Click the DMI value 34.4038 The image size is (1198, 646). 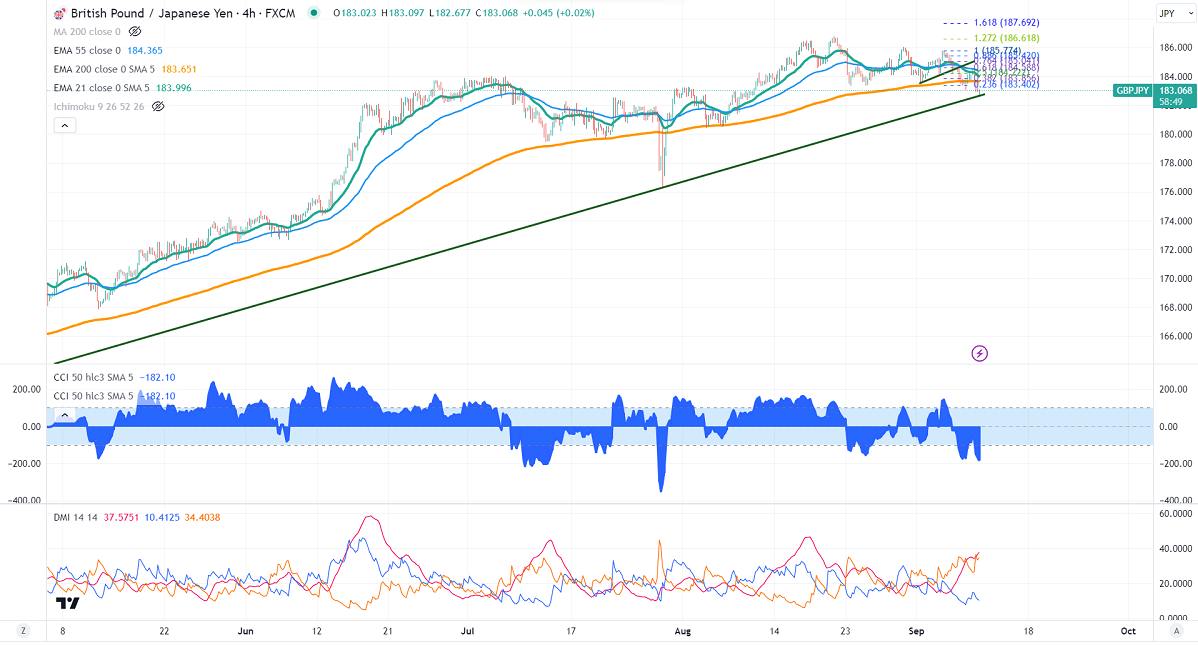pyautogui.click(x=202, y=518)
